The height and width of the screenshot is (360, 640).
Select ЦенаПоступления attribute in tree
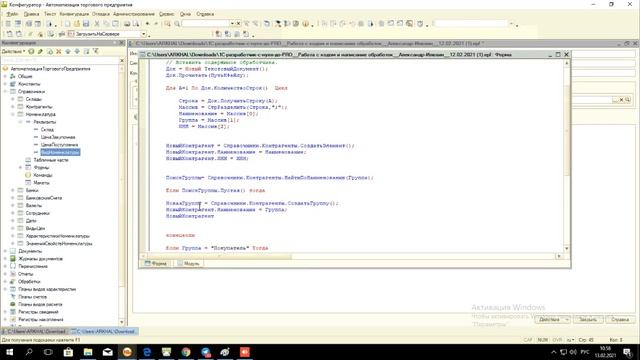click(x=59, y=145)
